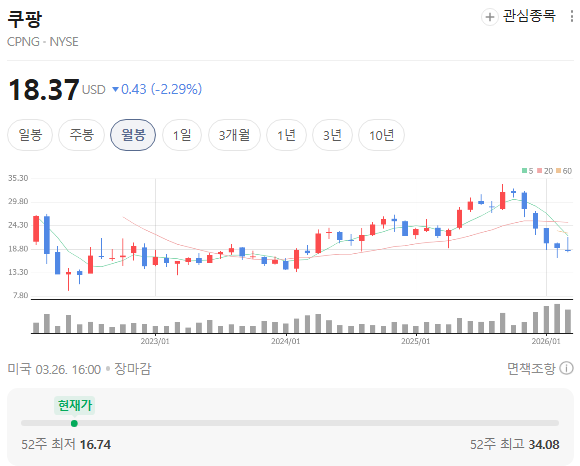Open the three-dot more options menu
The image size is (580, 466).
[x=571, y=17]
